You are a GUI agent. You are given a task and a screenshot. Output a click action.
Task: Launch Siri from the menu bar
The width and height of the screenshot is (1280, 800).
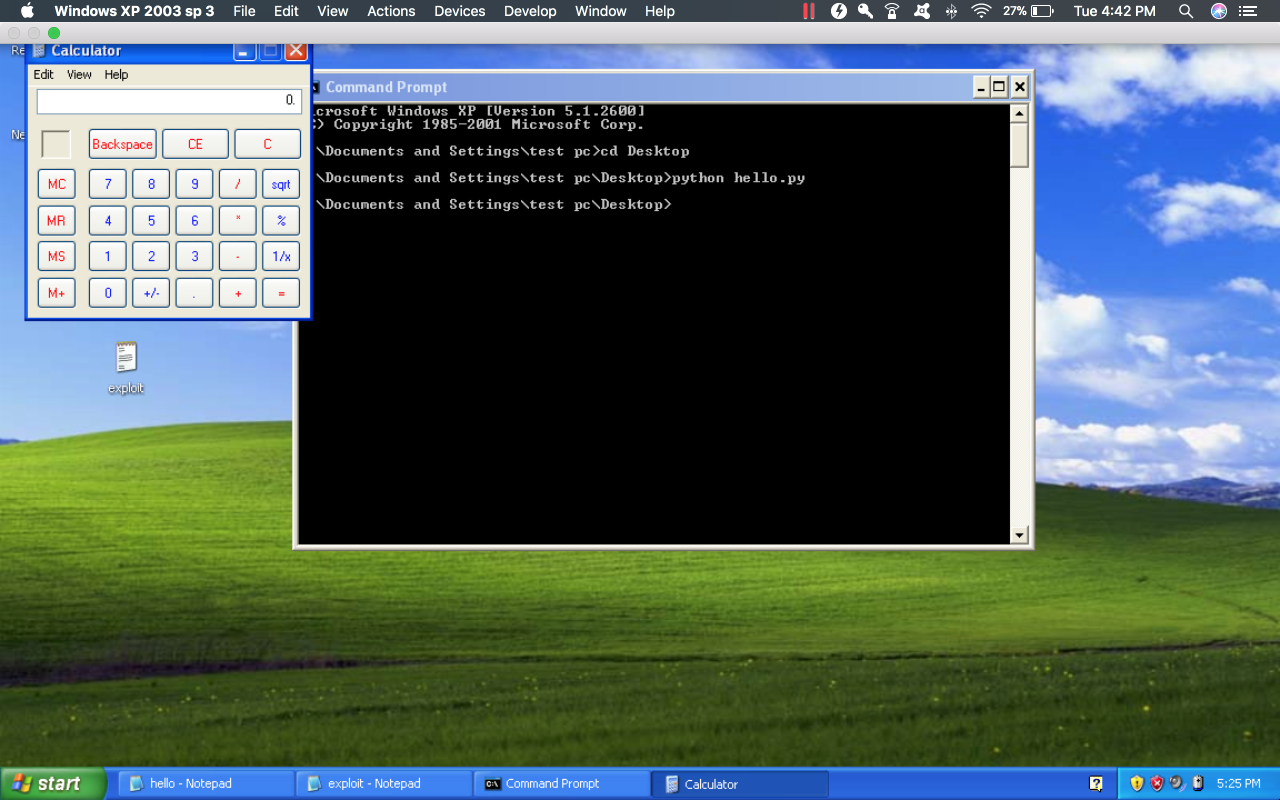click(x=1218, y=11)
